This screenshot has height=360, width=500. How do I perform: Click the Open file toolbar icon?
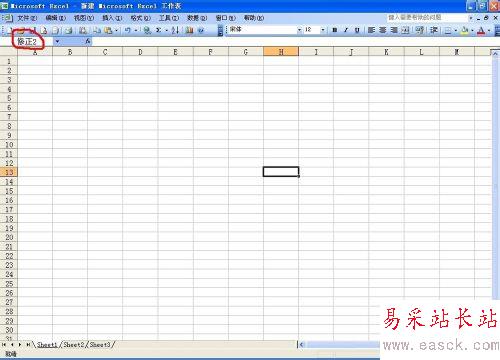(x=21, y=30)
